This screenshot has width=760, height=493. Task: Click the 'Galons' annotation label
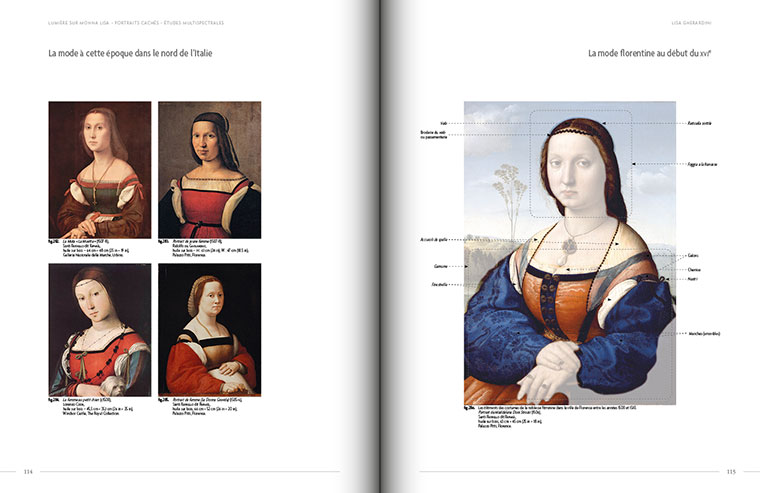coord(693,256)
